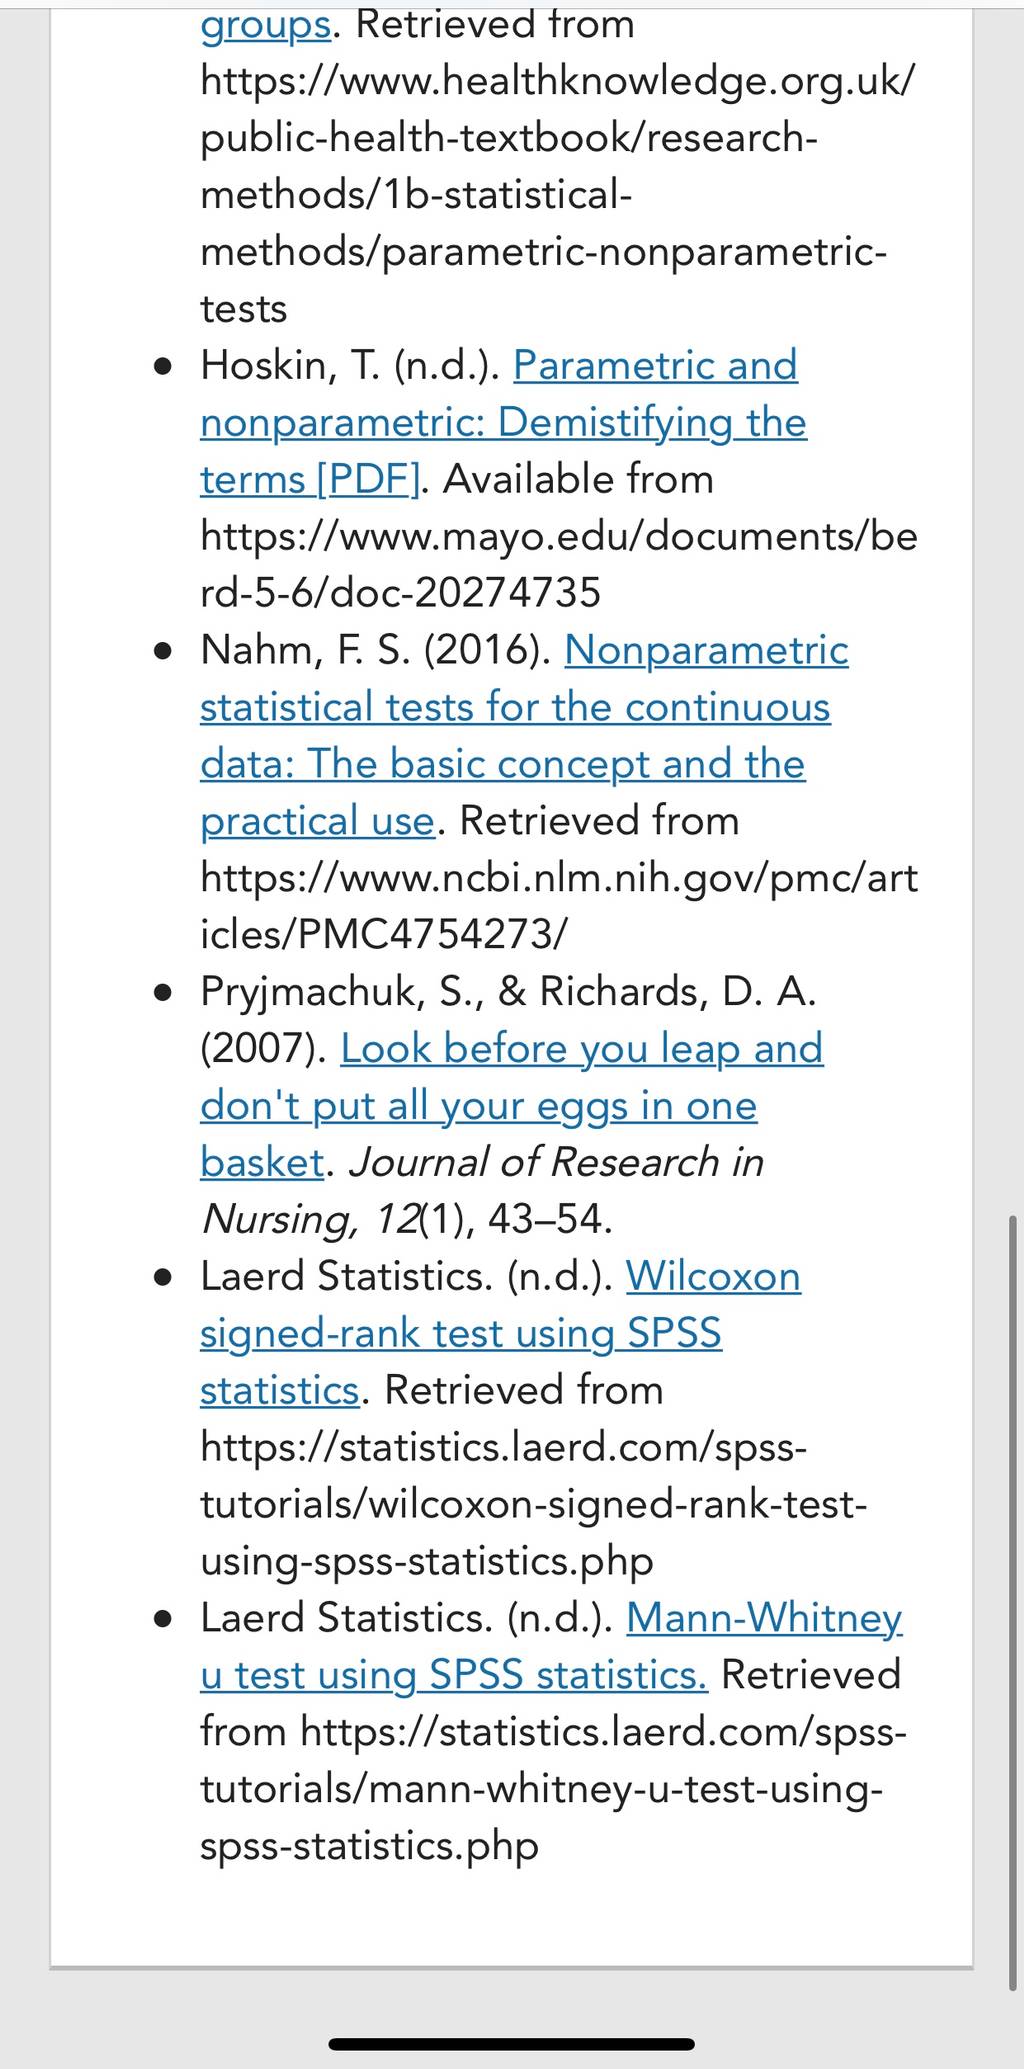Open 'Mann-Whitney u test using SPSS statistics' link
1024x2069 pixels.
pyautogui.click(x=551, y=1646)
